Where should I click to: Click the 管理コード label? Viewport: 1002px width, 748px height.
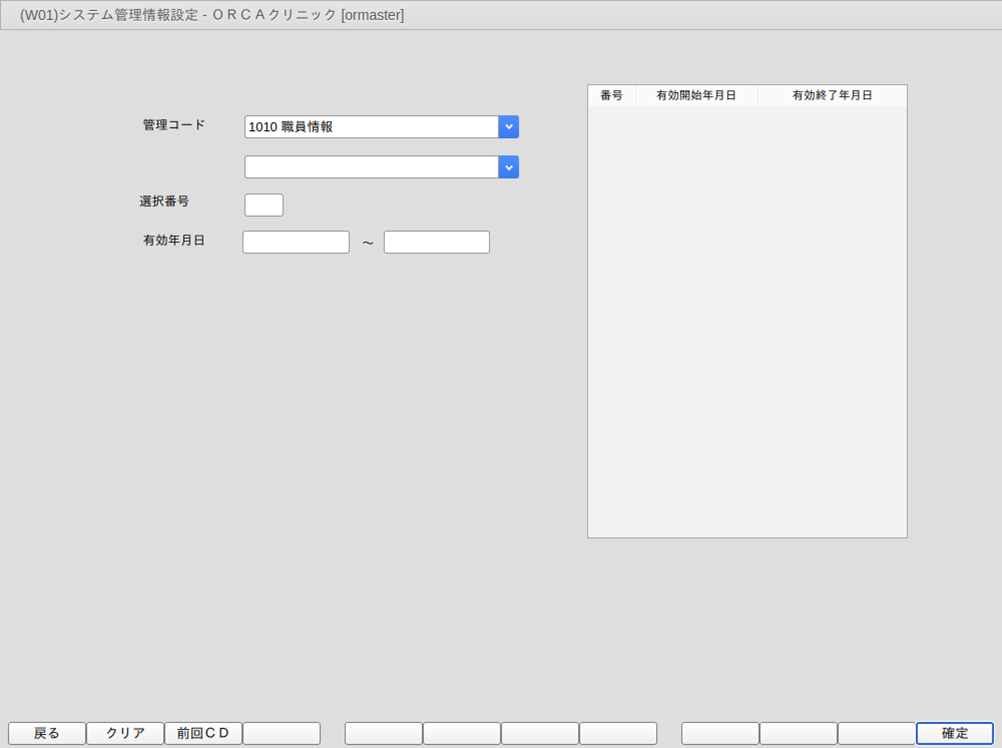tap(174, 125)
